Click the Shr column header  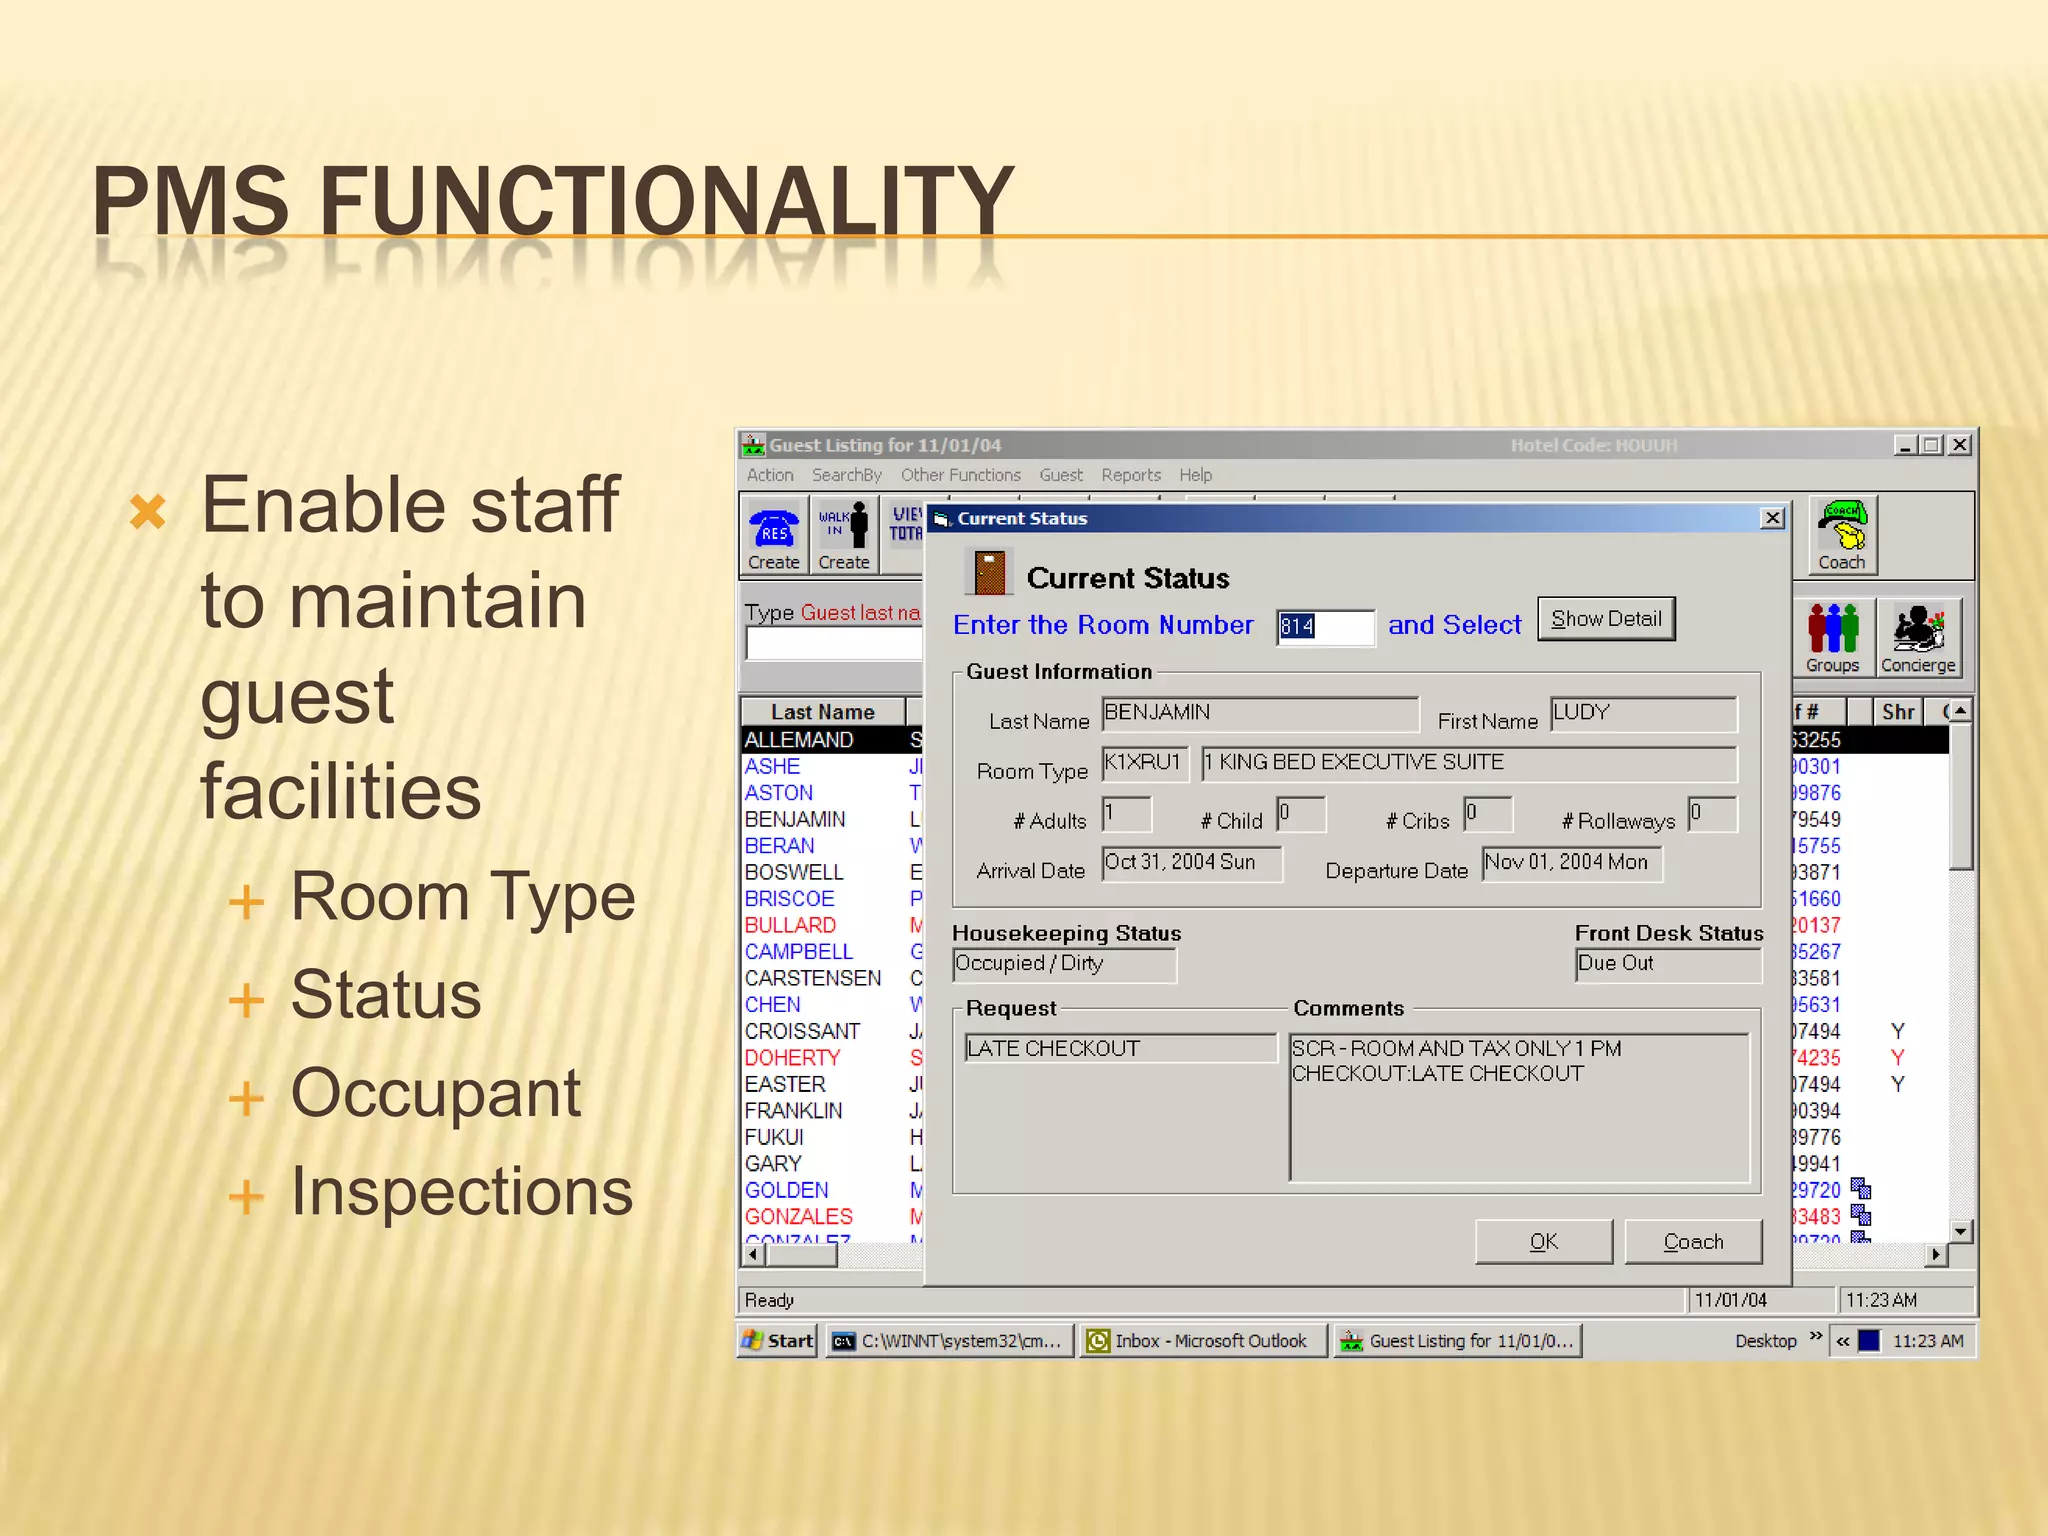point(1898,712)
